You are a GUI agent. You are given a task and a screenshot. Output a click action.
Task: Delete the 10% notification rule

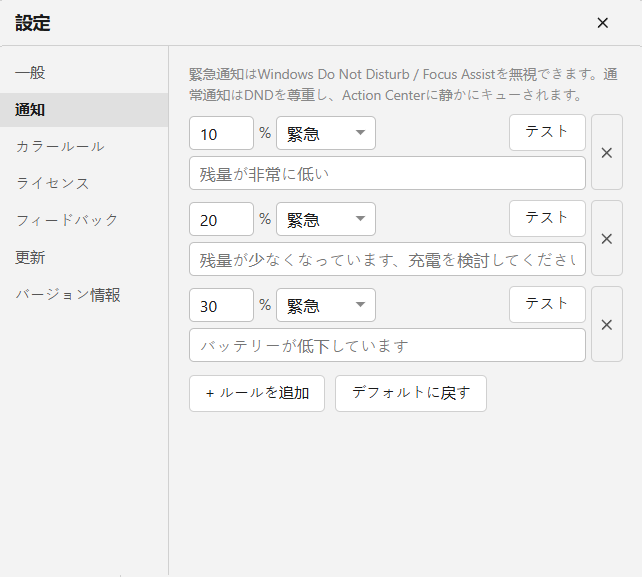[607, 152]
